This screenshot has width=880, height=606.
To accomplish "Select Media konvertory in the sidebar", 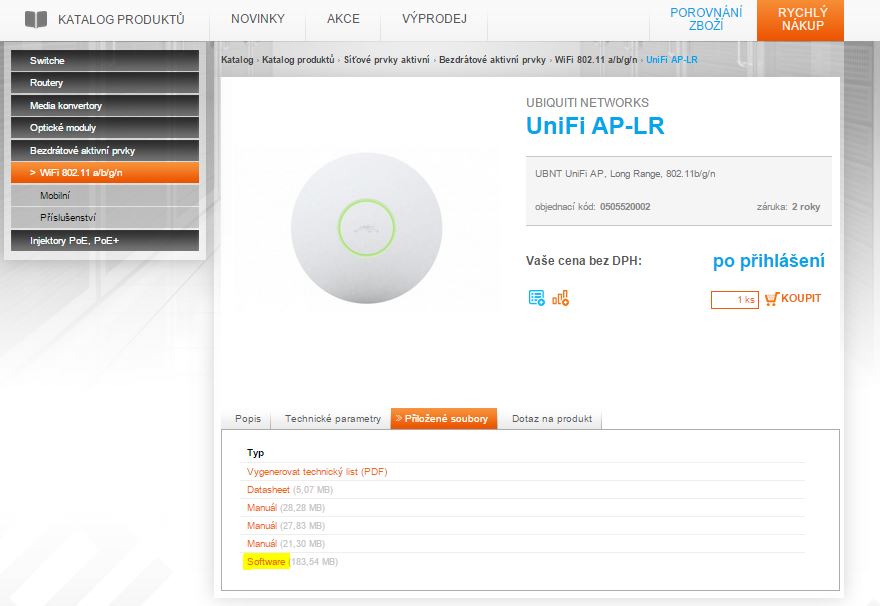I will [x=105, y=105].
